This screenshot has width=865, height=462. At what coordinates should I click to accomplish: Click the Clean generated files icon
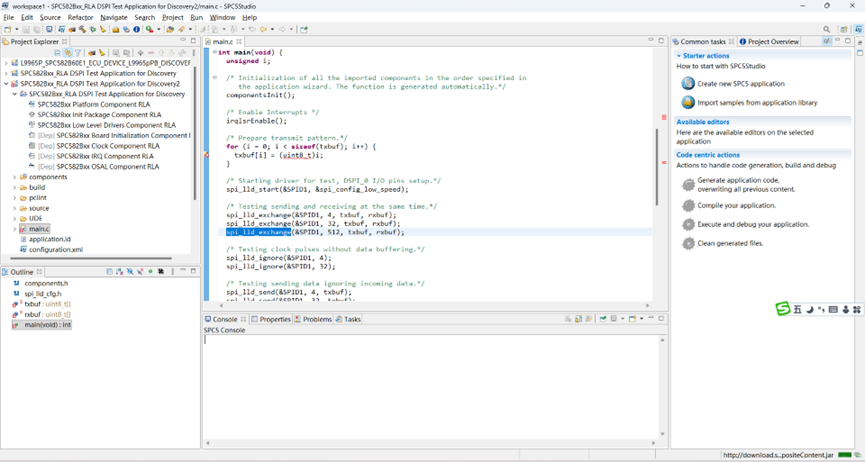(x=688, y=243)
